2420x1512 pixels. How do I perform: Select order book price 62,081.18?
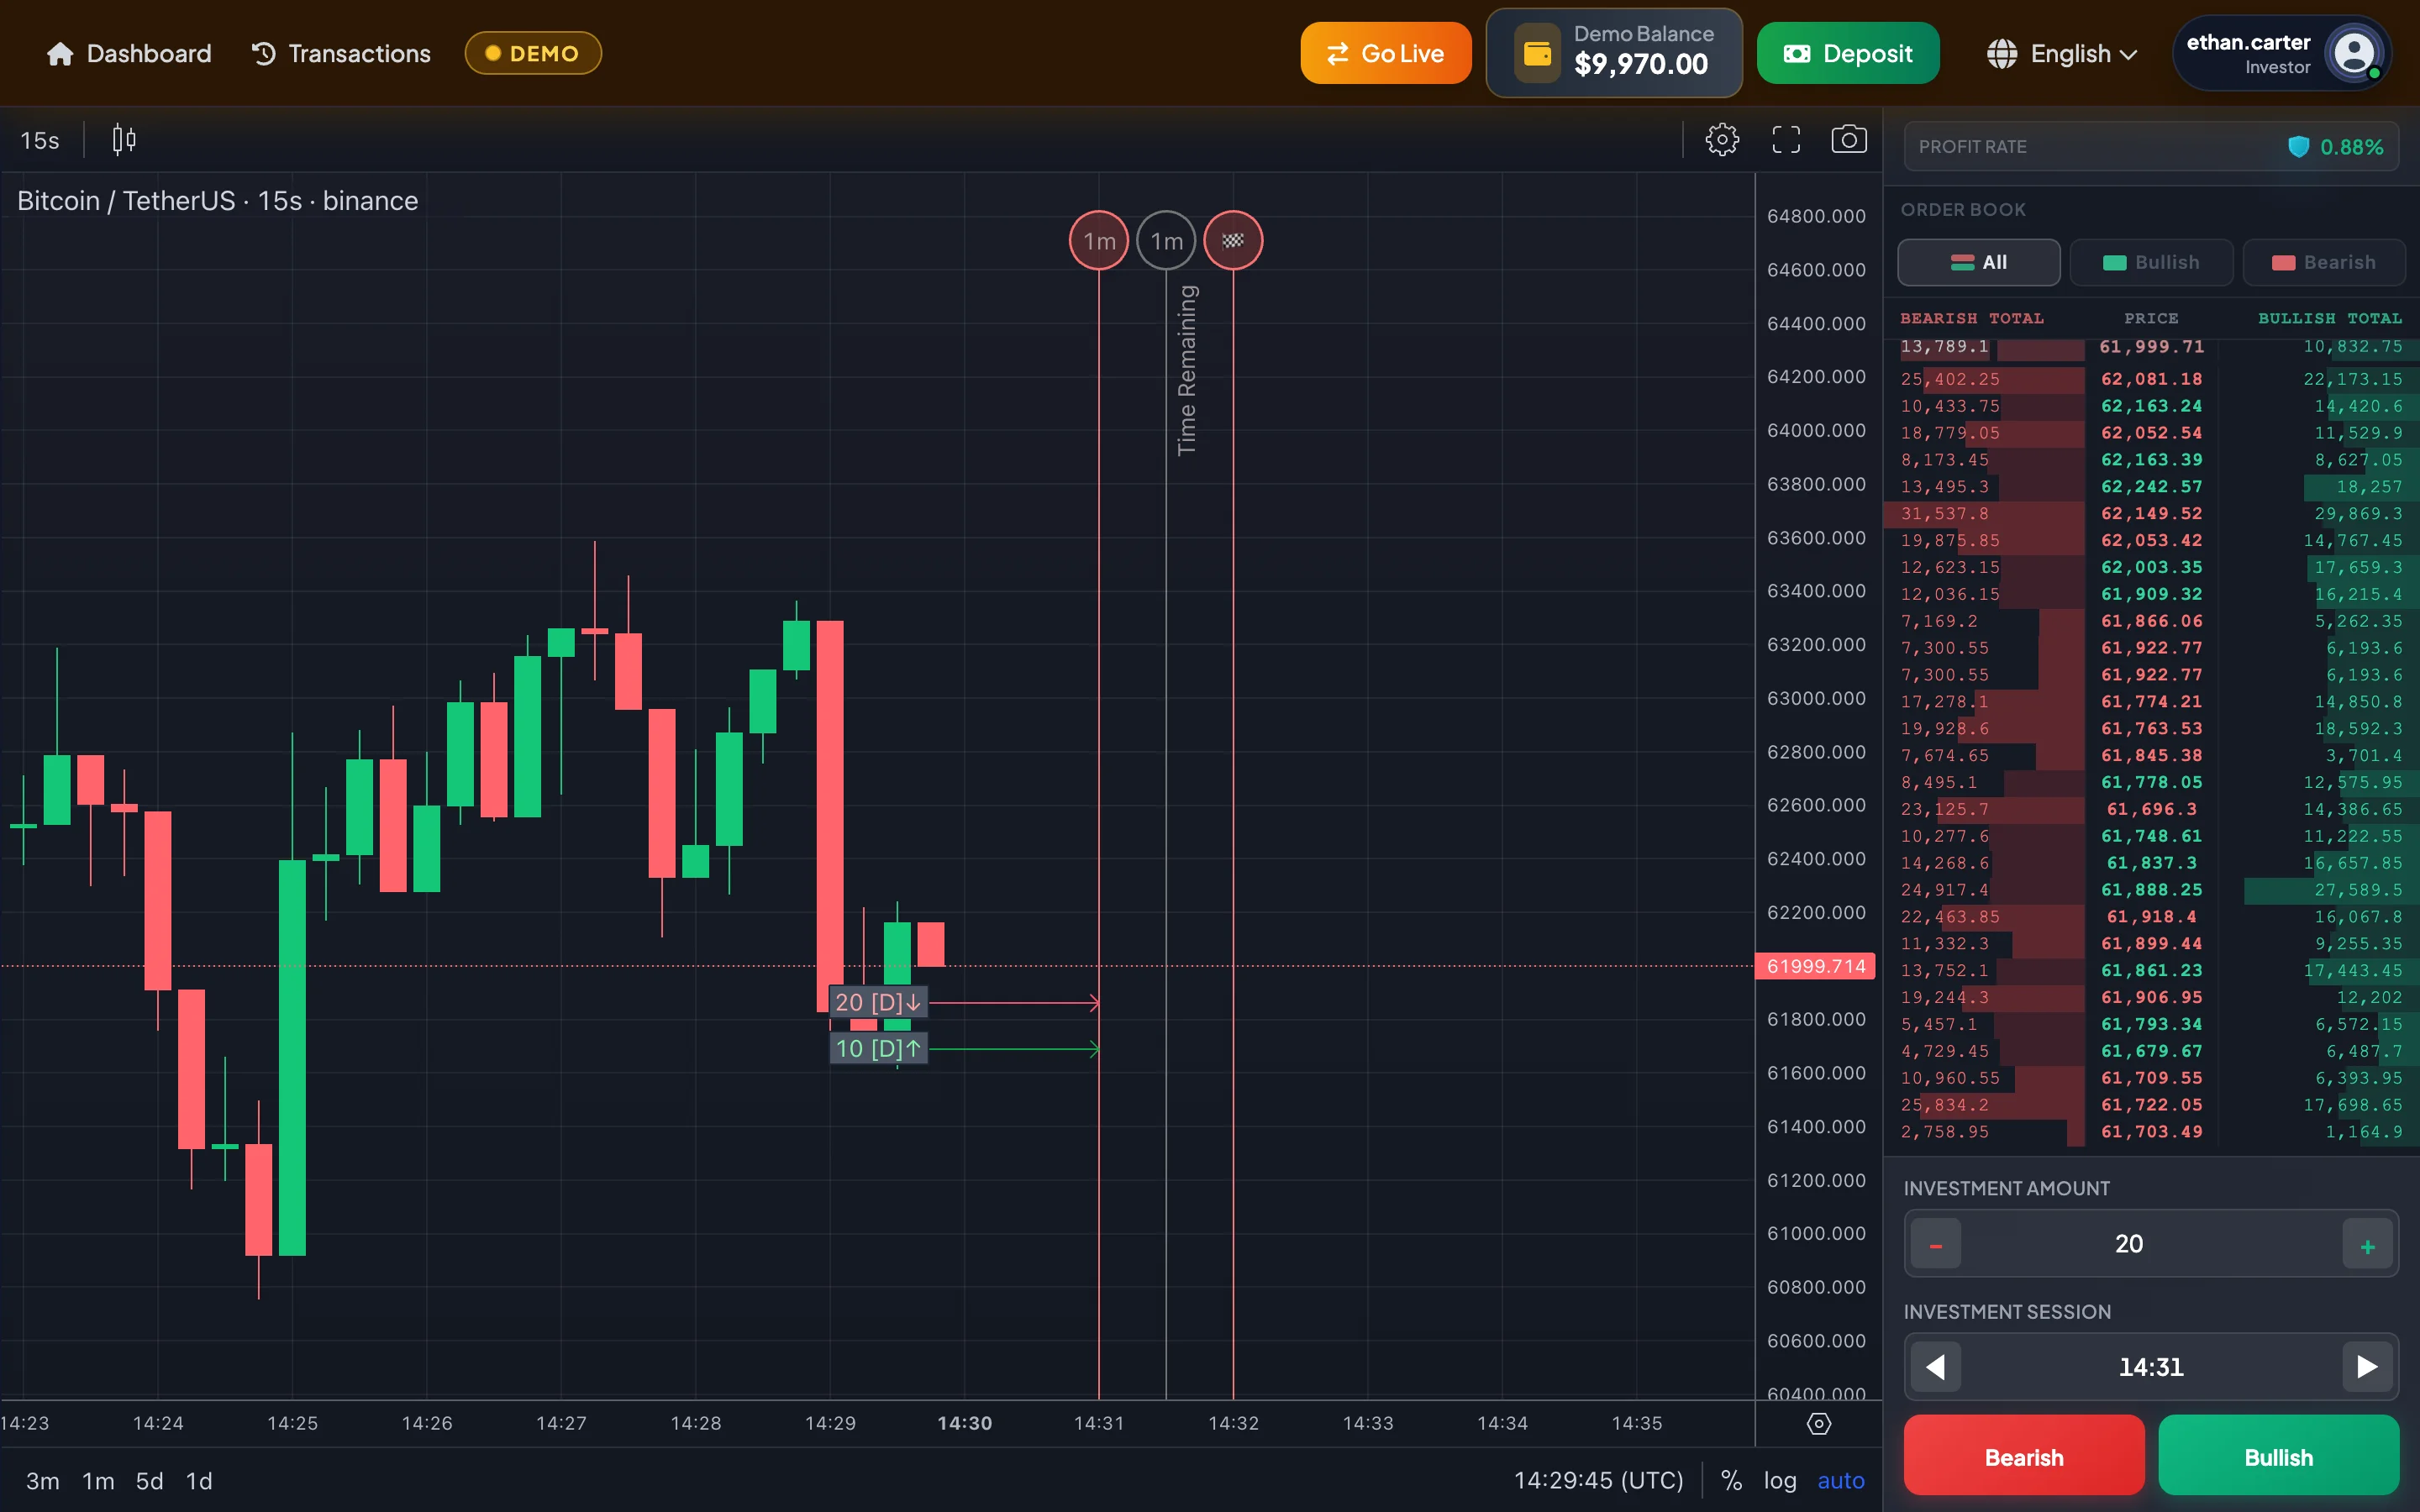tap(2151, 380)
